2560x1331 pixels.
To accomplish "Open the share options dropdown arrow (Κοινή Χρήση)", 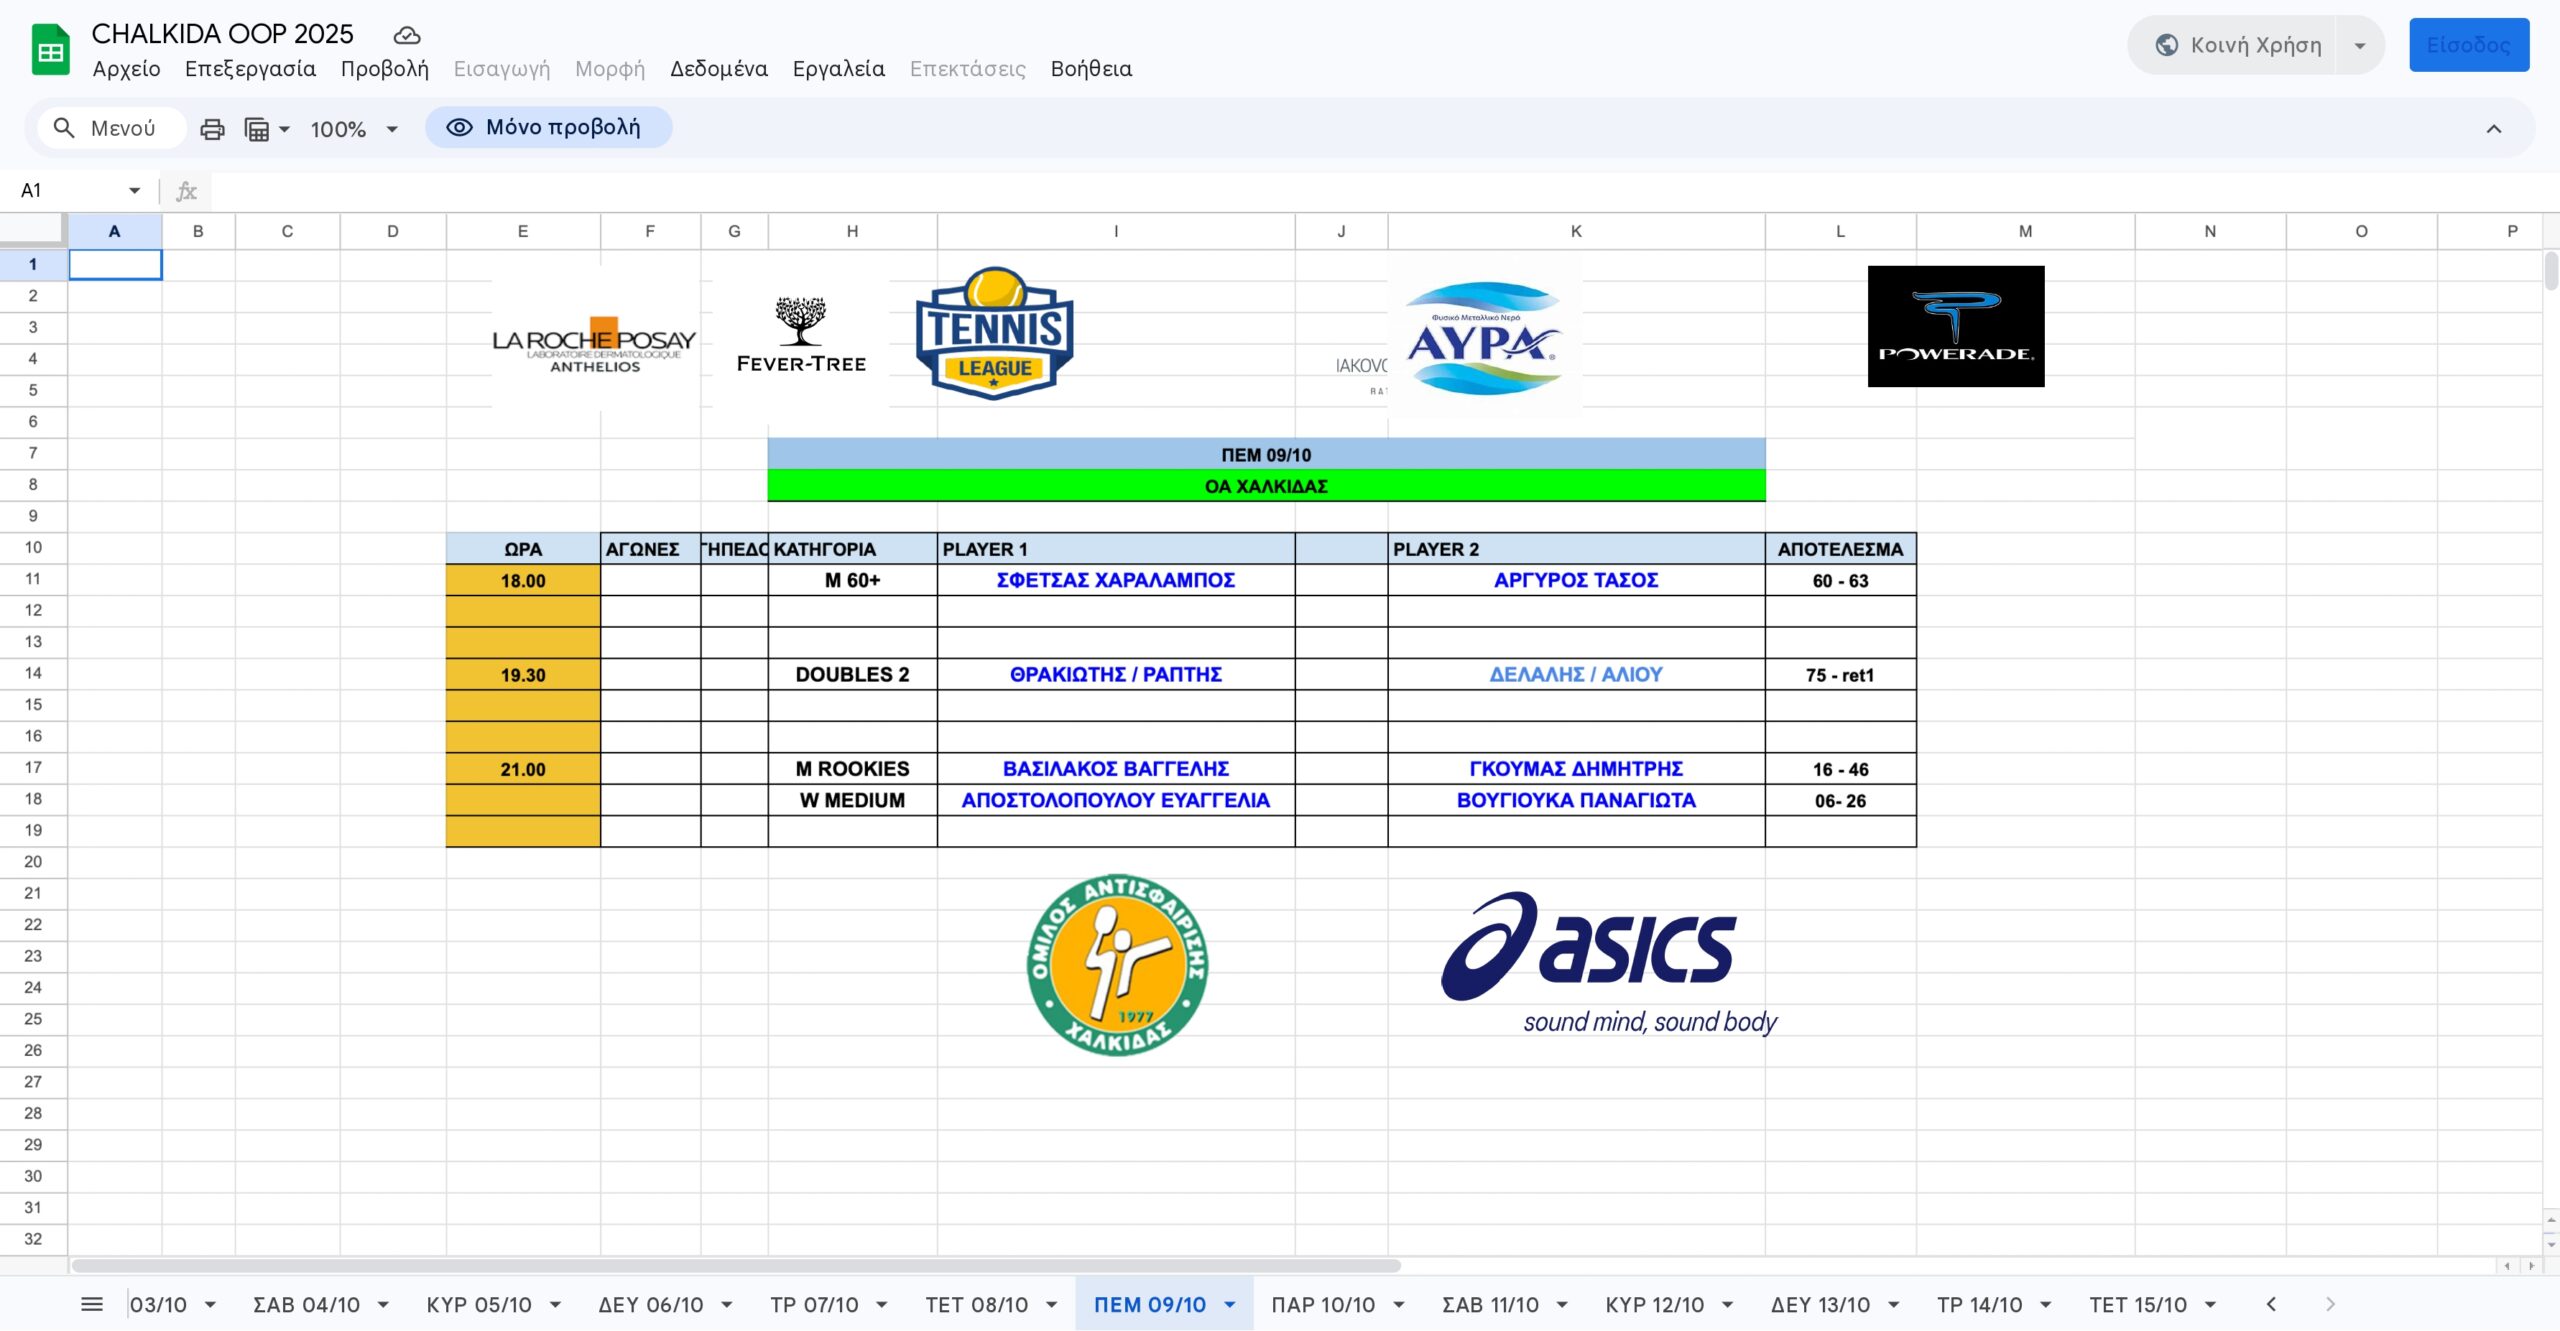I will click(x=2360, y=46).
